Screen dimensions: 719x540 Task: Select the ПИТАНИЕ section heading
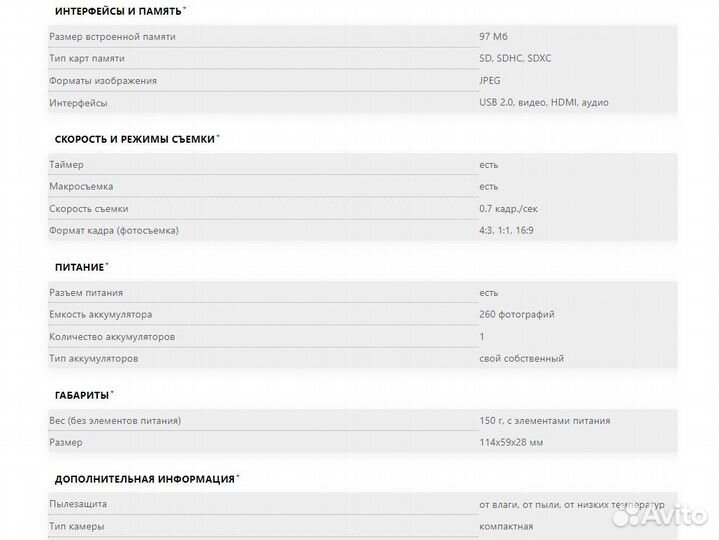point(79,268)
